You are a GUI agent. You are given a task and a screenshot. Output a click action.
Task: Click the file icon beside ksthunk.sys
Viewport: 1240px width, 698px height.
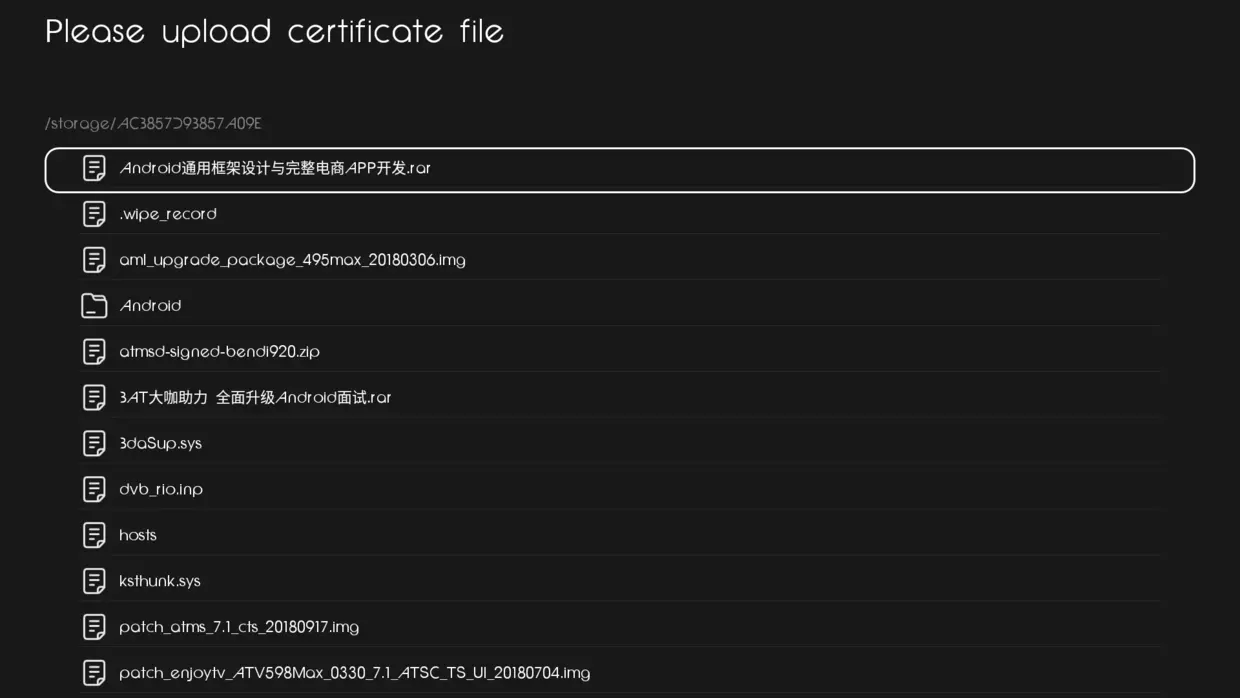tap(94, 581)
